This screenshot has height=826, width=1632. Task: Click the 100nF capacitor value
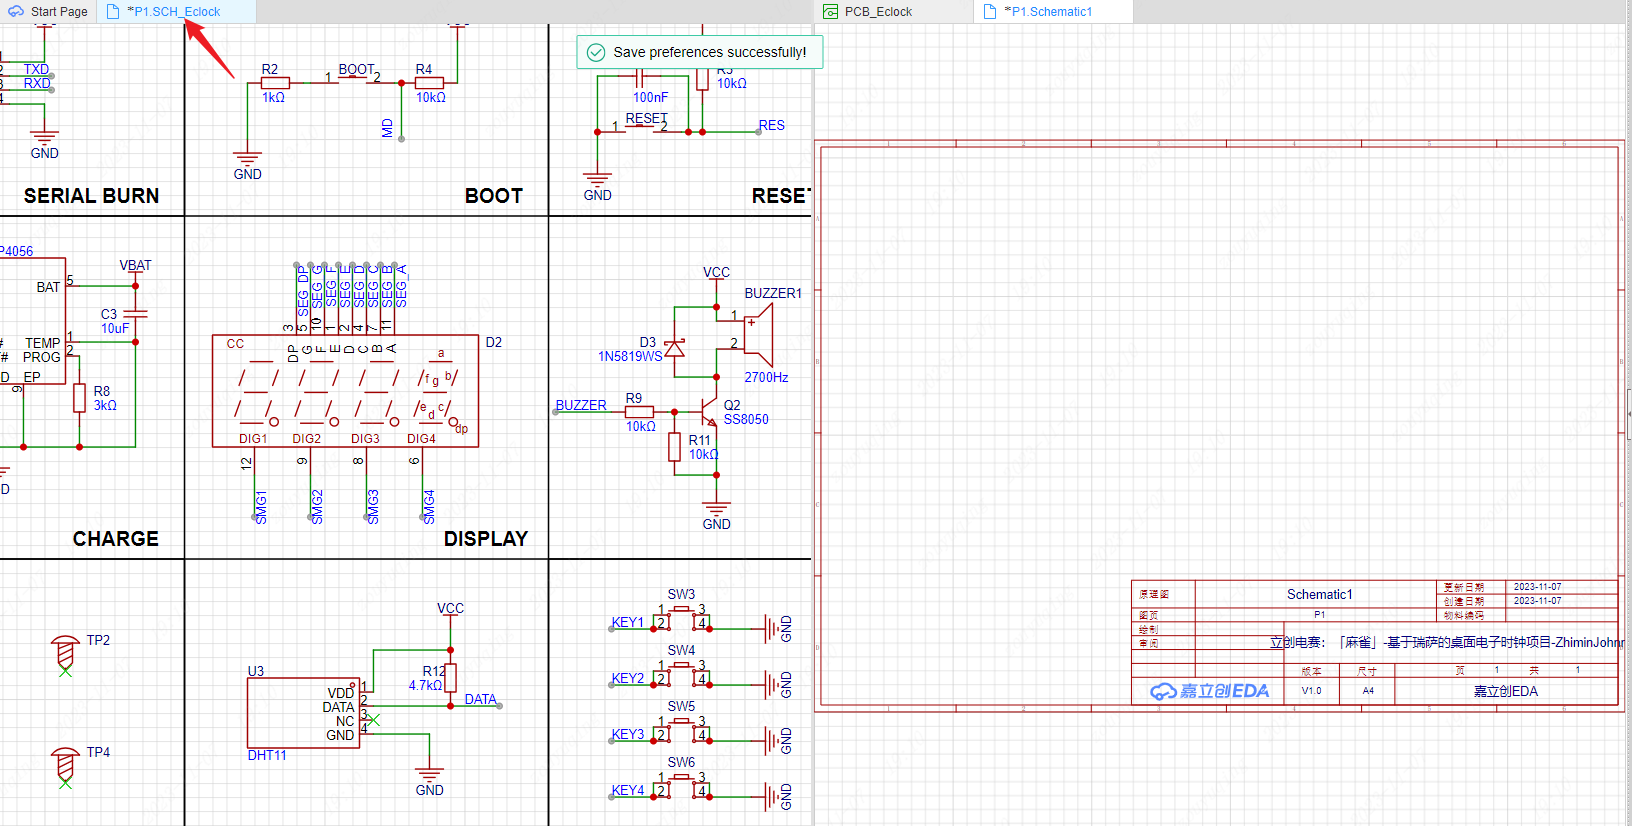(650, 97)
